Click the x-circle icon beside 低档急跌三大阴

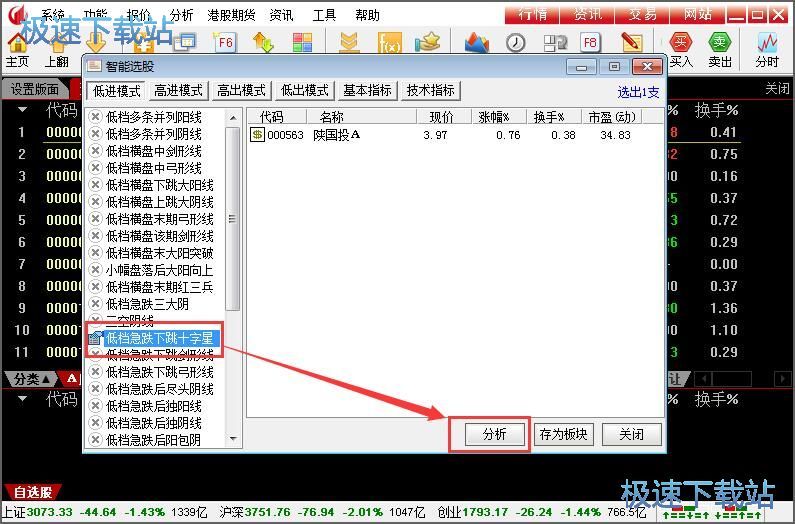pyautogui.click(x=95, y=304)
